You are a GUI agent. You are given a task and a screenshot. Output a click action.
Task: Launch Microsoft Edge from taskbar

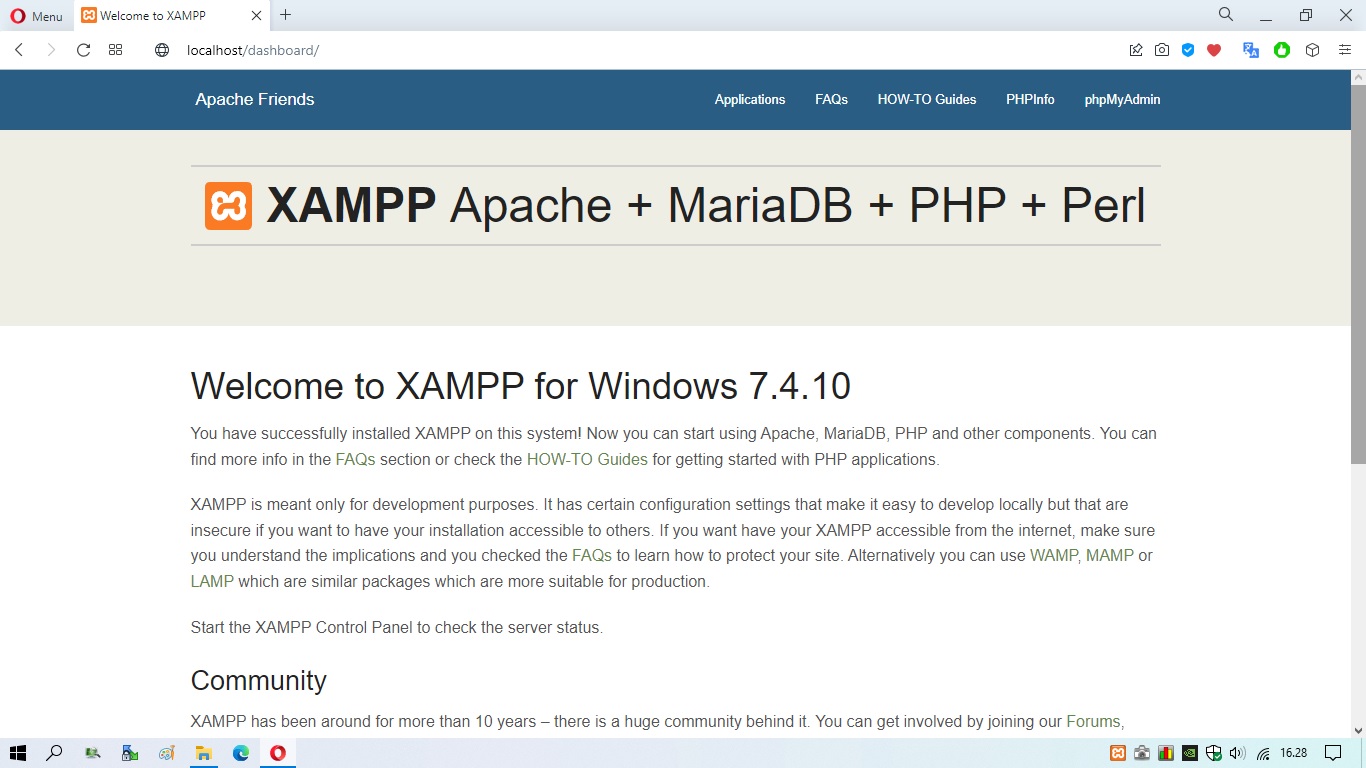pyautogui.click(x=241, y=753)
